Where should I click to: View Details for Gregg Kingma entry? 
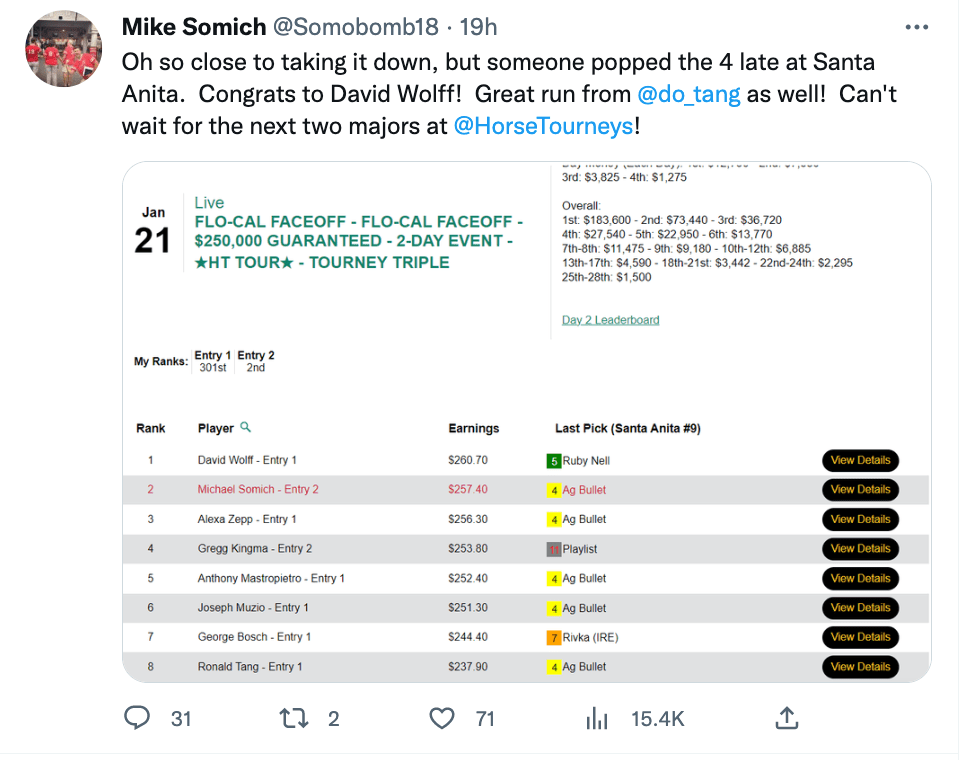pos(860,549)
